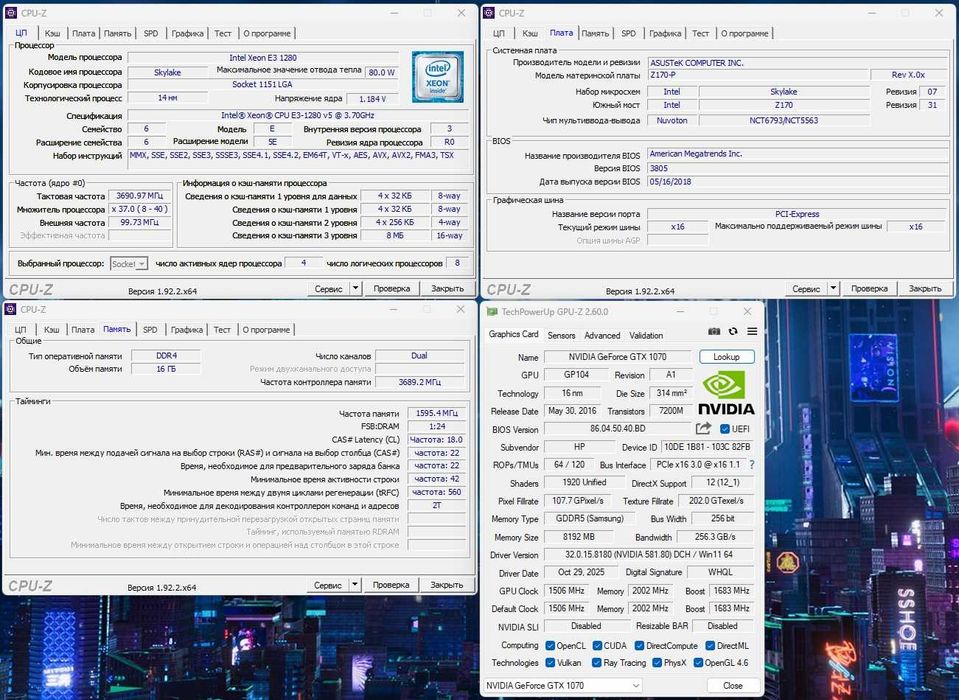Image resolution: width=959 pixels, height=700 pixels.
Task: Open the Socket processor selection dropdown
Action: 128,263
